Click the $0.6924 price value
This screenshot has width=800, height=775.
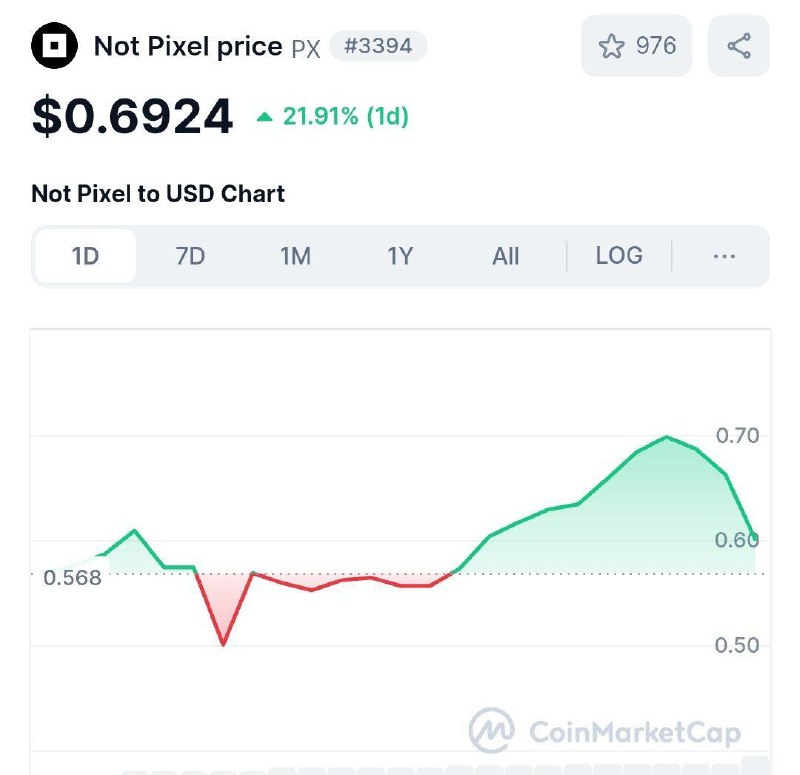132,116
